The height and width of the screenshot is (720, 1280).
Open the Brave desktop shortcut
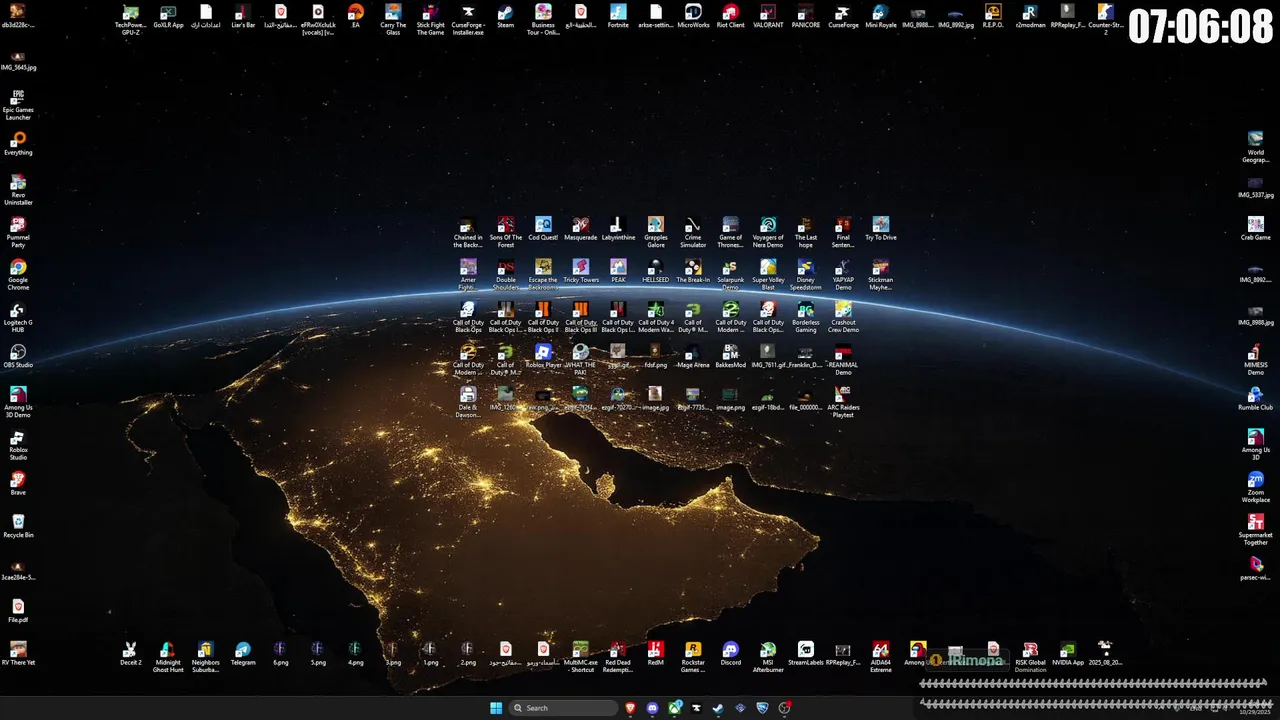18,484
